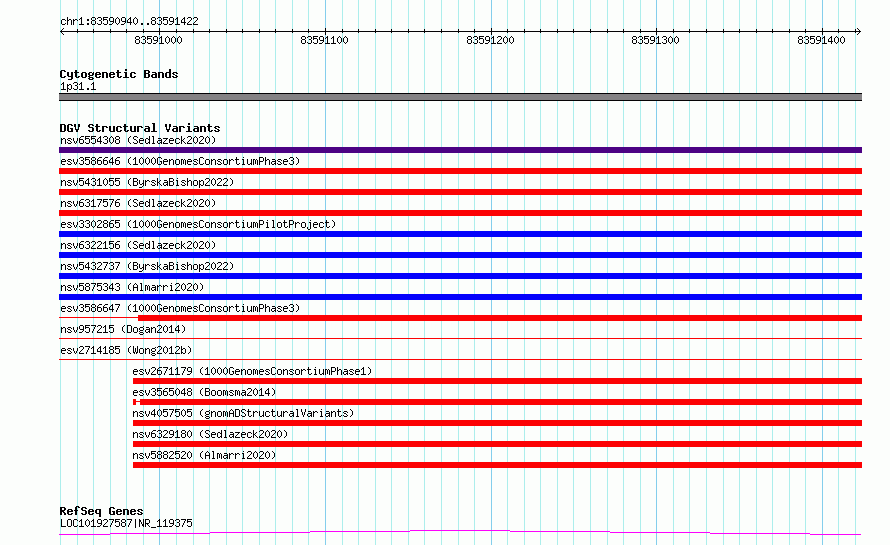Click the blue nsv6322156 variant bar
The width and height of the screenshot is (890, 545).
[x=460, y=255]
